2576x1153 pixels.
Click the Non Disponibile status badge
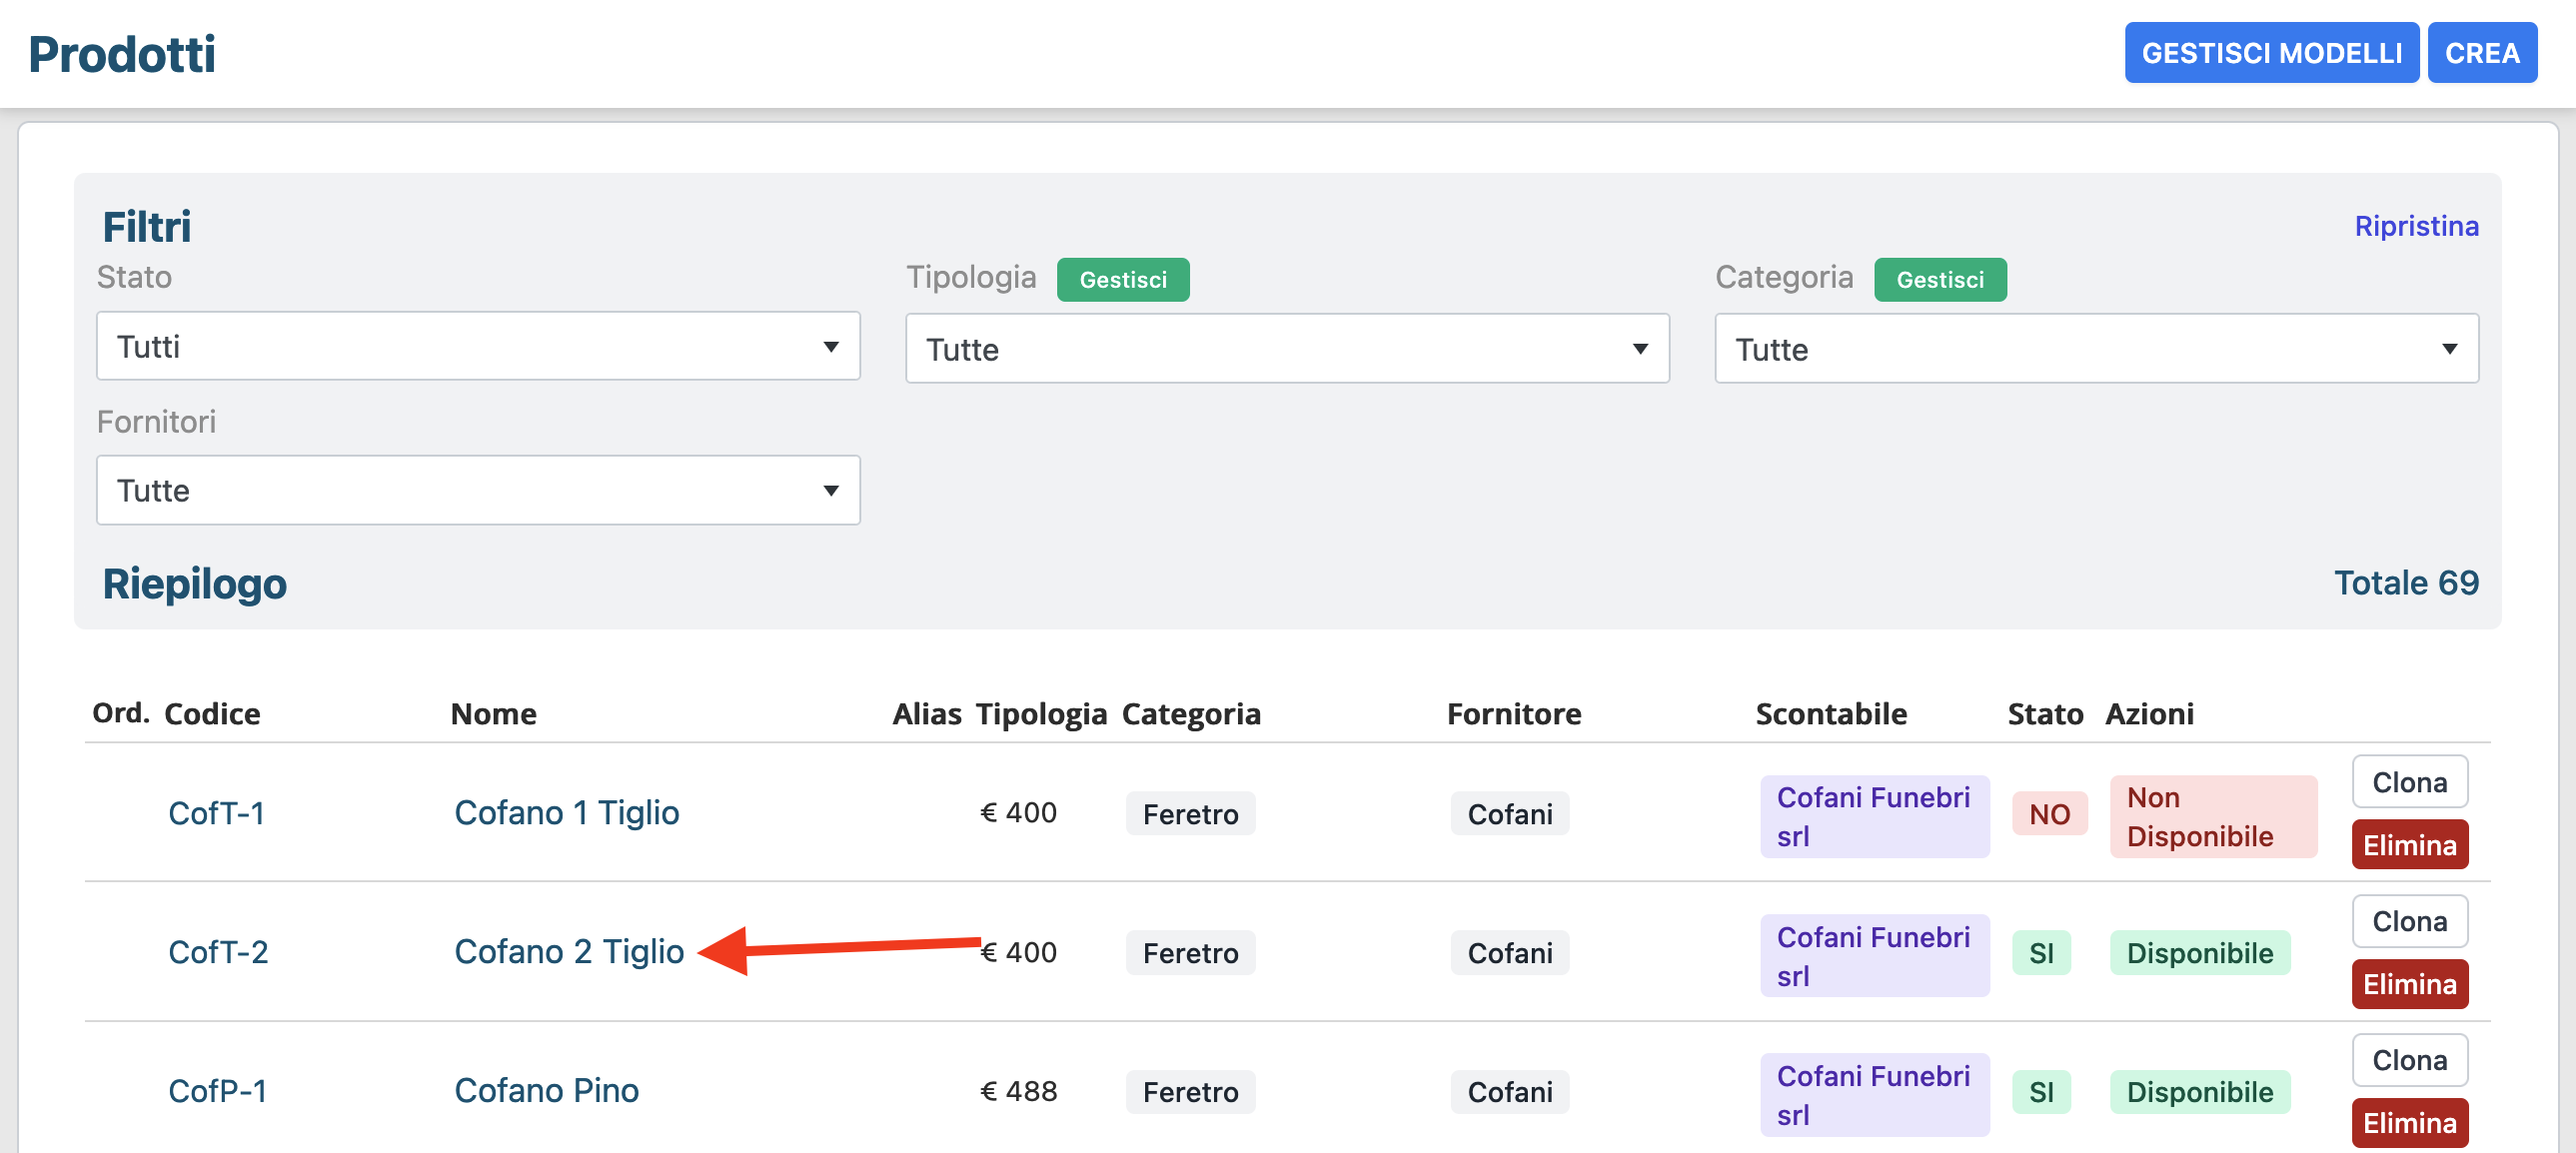tap(2212, 816)
